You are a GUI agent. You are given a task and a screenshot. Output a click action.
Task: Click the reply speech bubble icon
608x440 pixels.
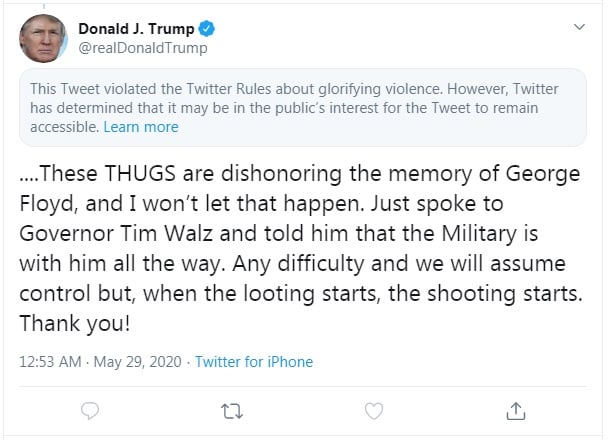point(90,411)
